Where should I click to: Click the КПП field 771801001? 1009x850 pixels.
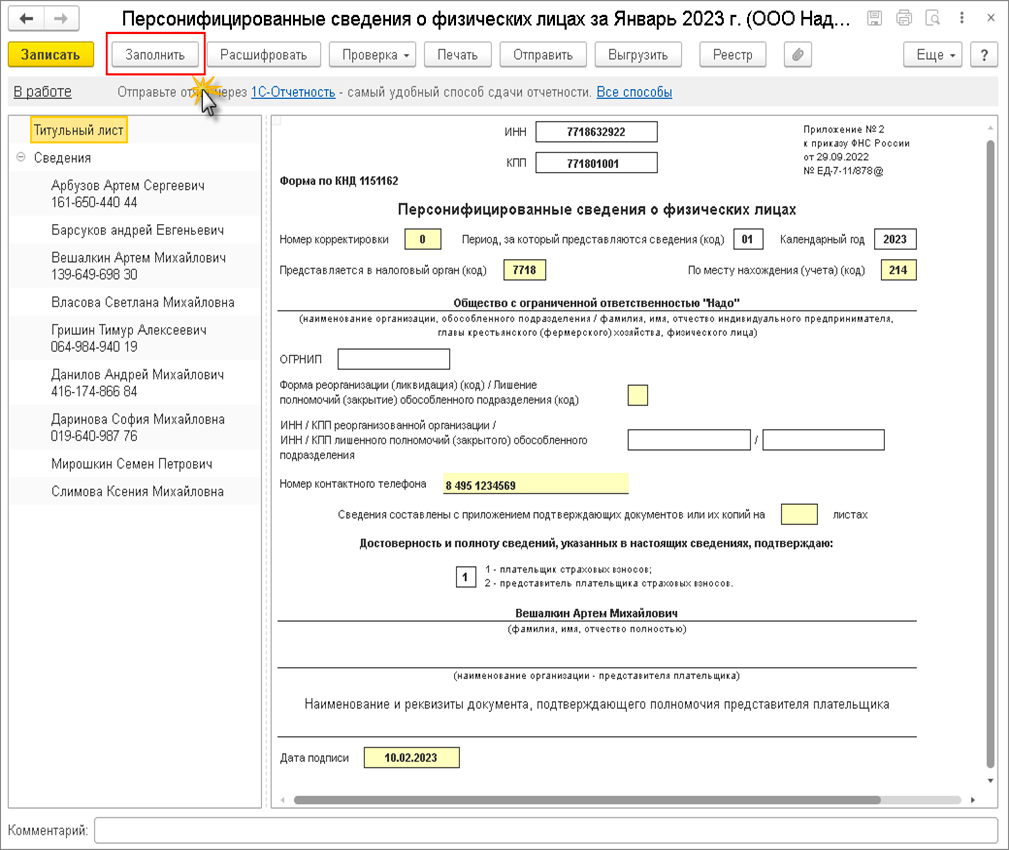597,163
